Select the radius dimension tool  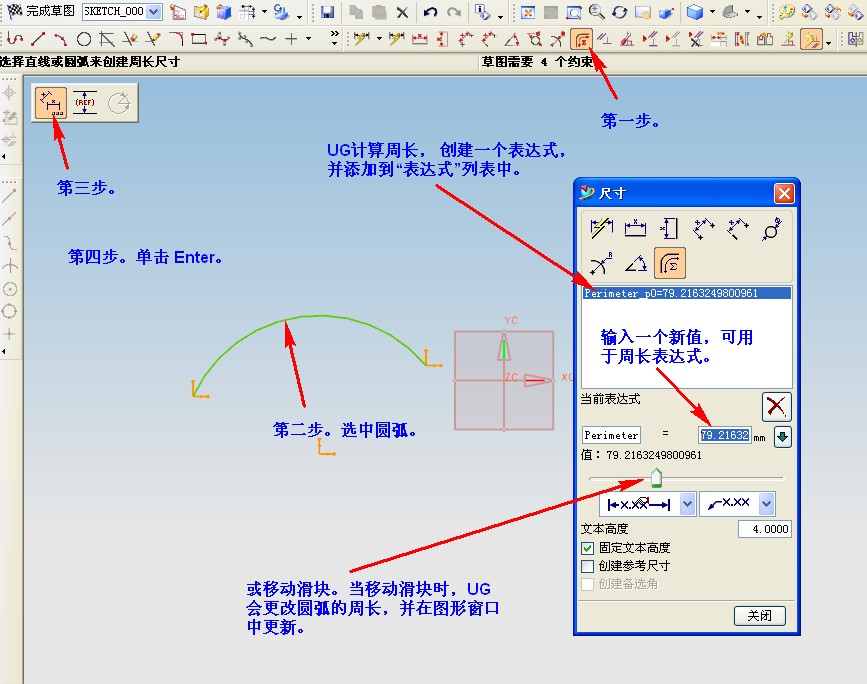coord(601,262)
